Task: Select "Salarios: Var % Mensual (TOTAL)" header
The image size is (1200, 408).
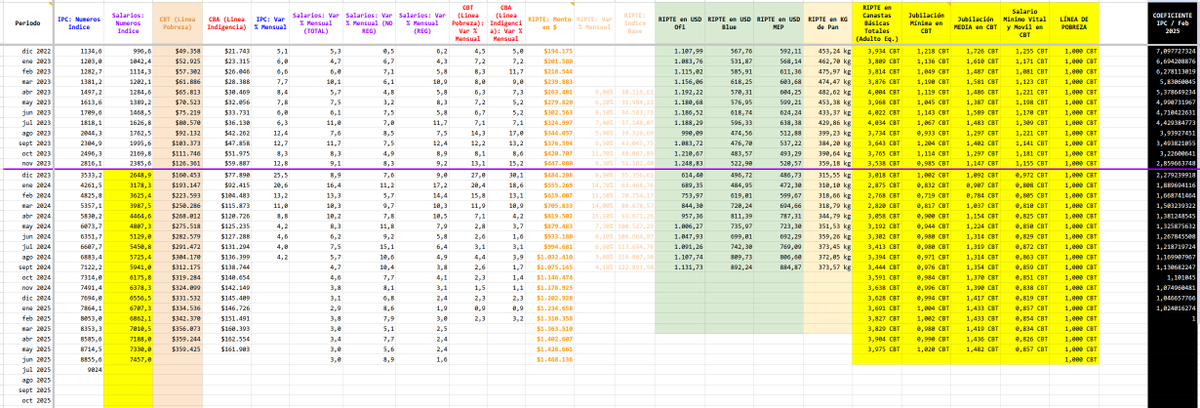Action: pyautogui.click(x=318, y=23)
